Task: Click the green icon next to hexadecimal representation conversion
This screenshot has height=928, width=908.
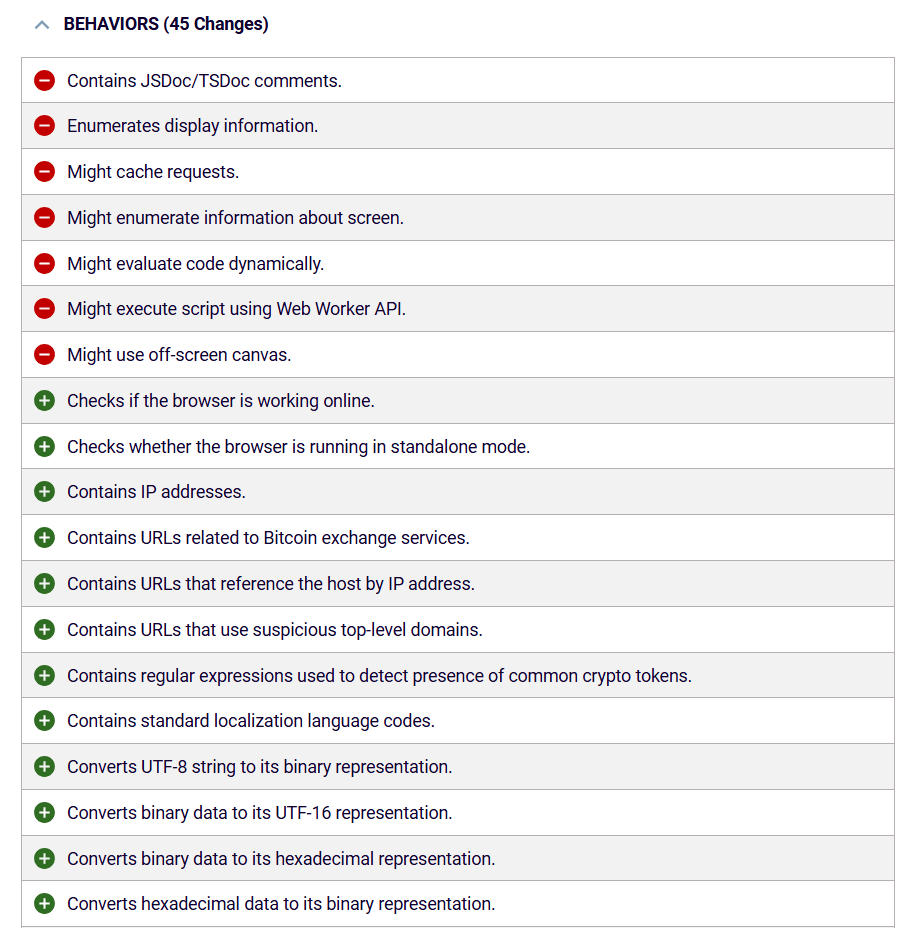Action: pyautogui.click(x=44, y=858)
